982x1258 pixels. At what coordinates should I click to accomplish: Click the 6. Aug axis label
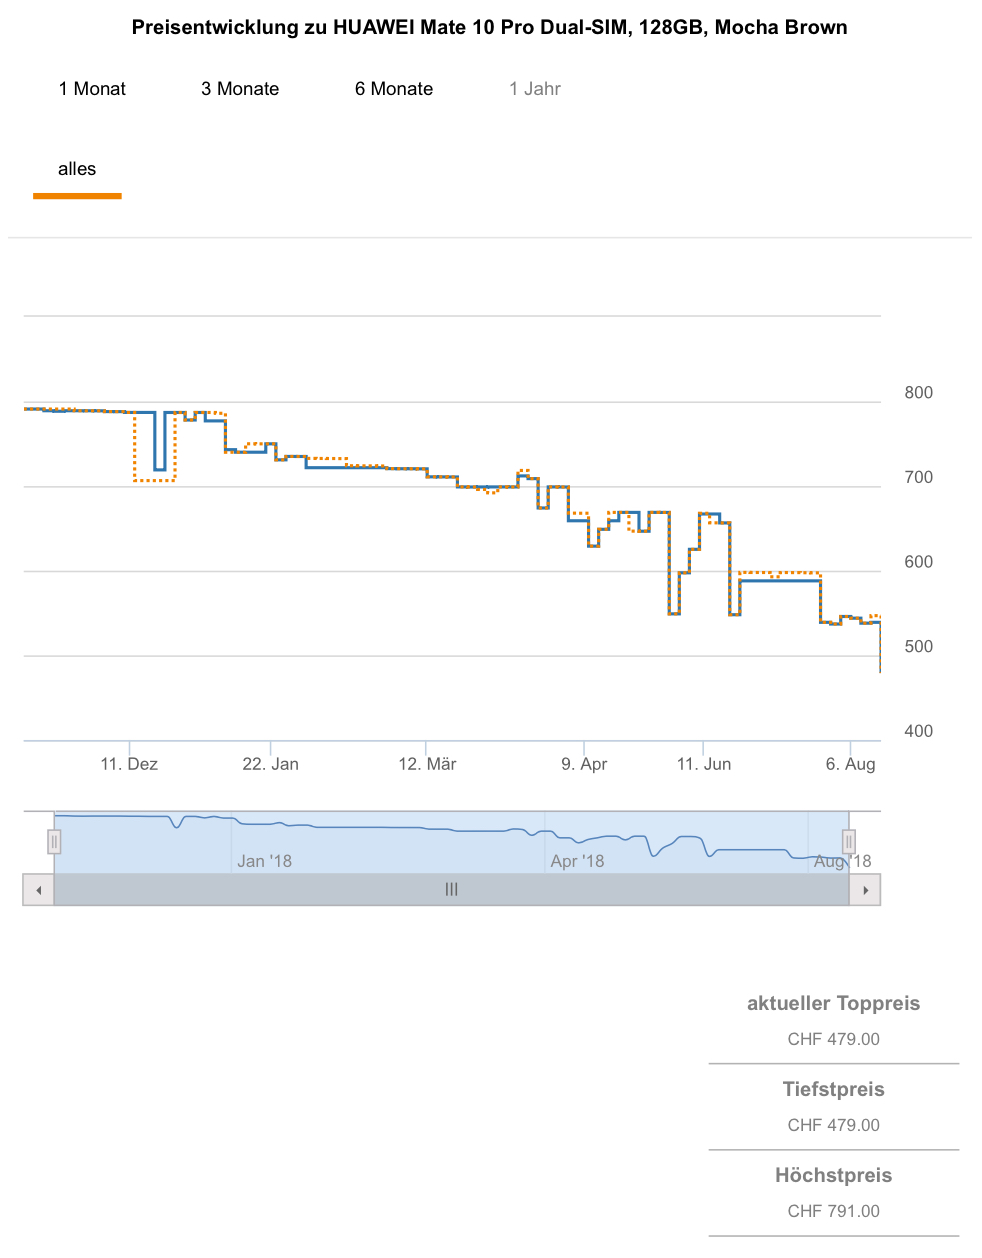click(x=850, y=764)
